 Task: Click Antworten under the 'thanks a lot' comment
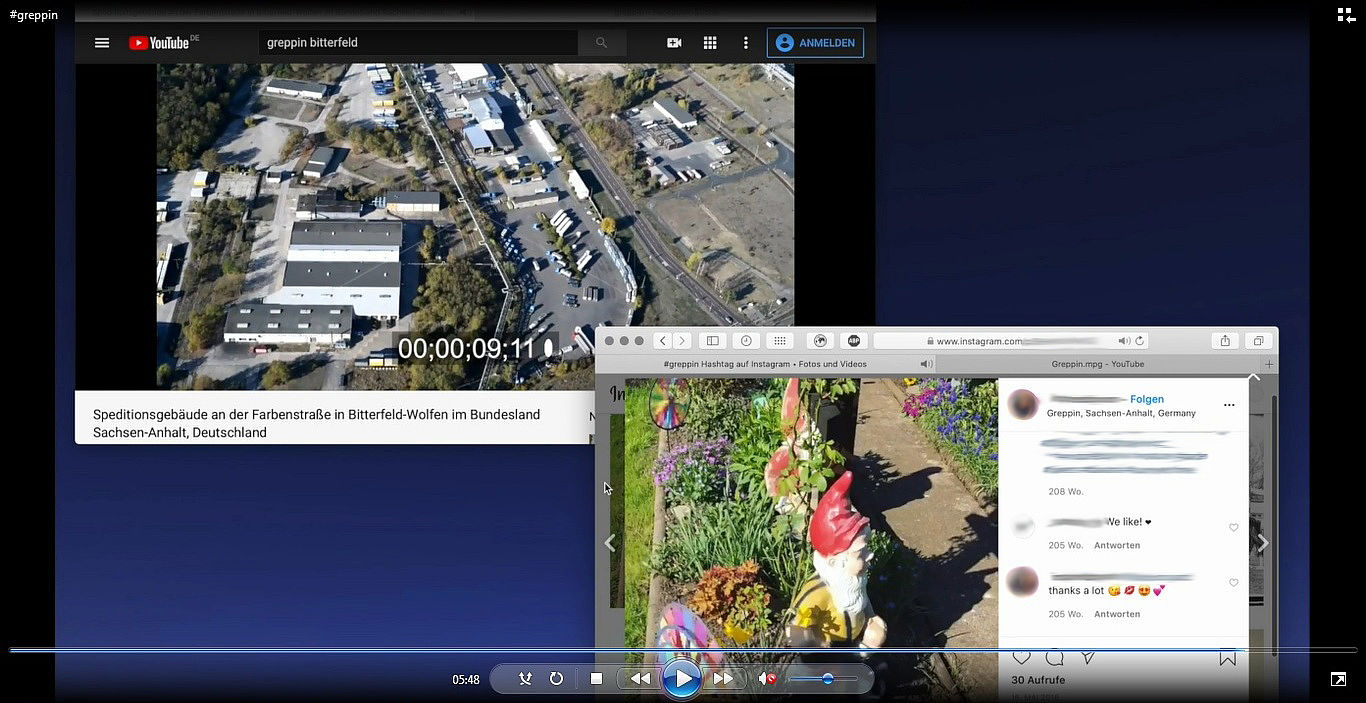click(1117, 614)
